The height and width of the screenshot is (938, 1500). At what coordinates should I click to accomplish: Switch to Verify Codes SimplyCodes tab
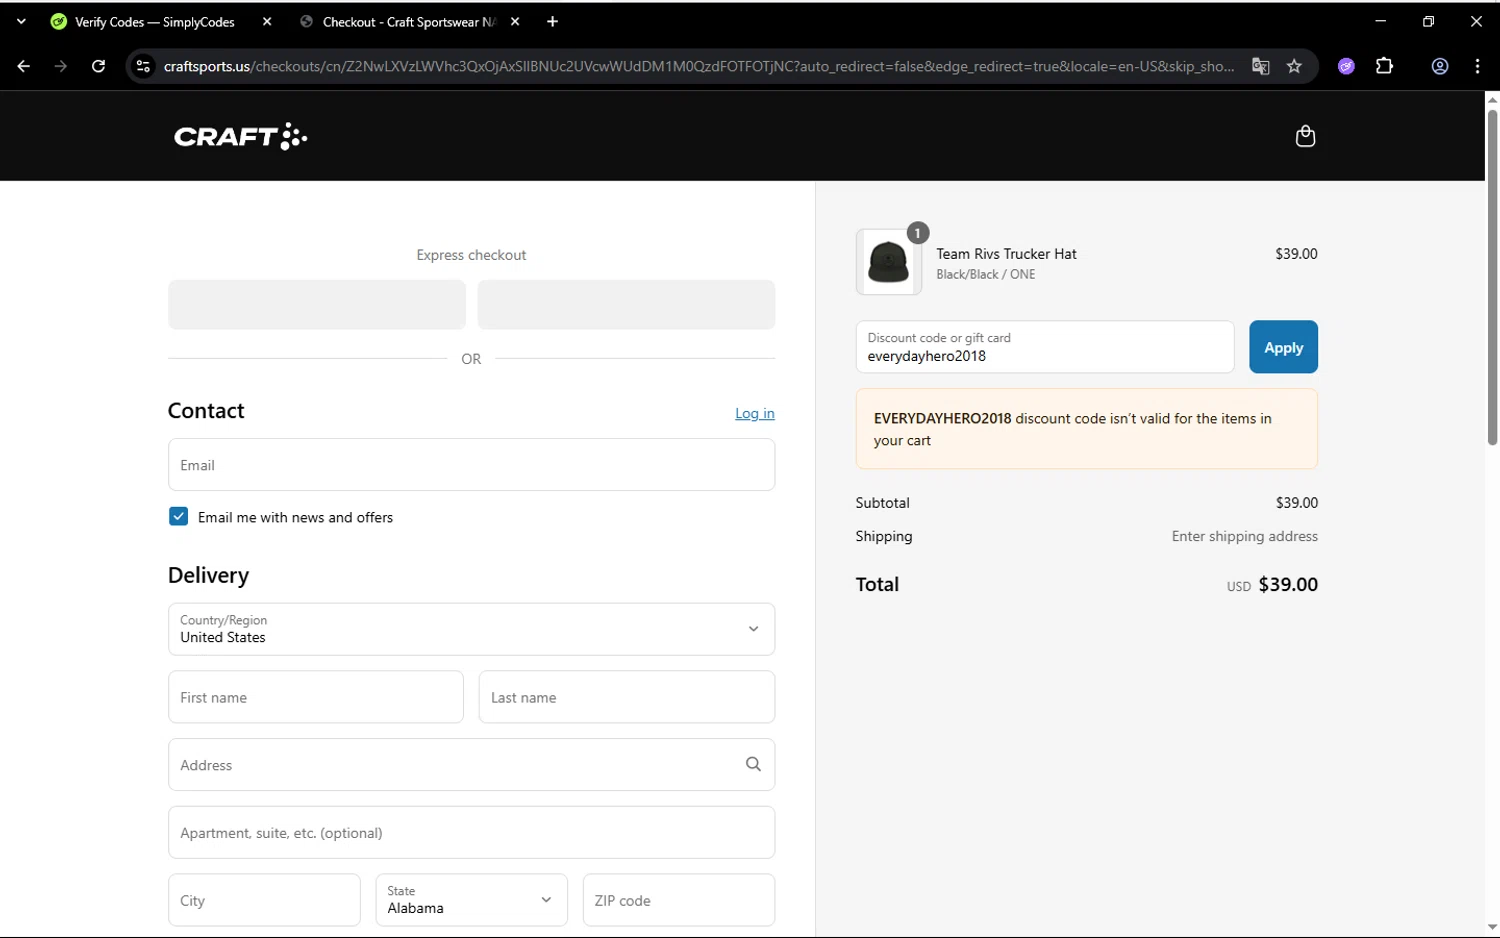click(155, 22)
